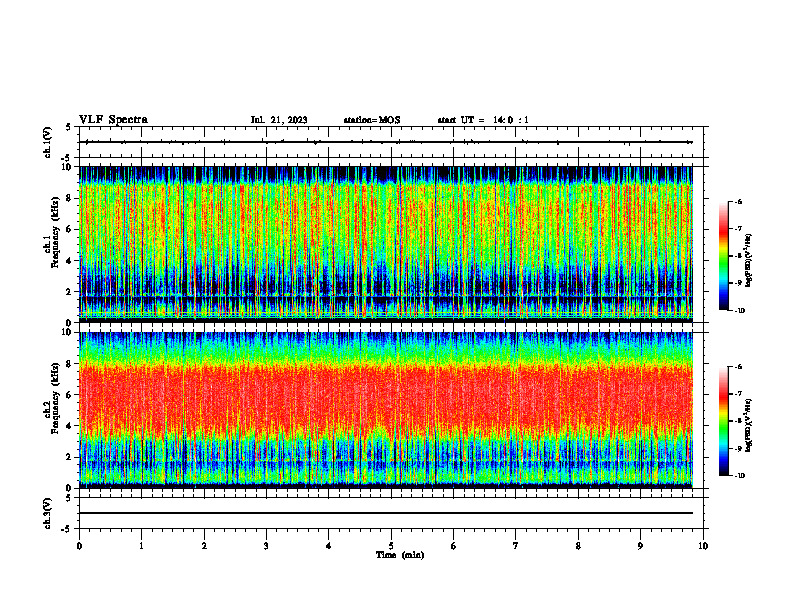Click the "5" tick on the time axis
792x612 pixels.
(391, 546)
